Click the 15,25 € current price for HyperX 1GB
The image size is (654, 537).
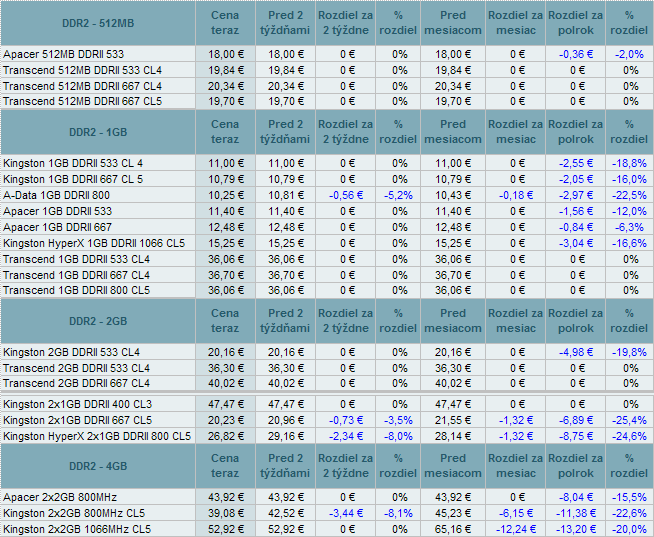click(226, 243)
